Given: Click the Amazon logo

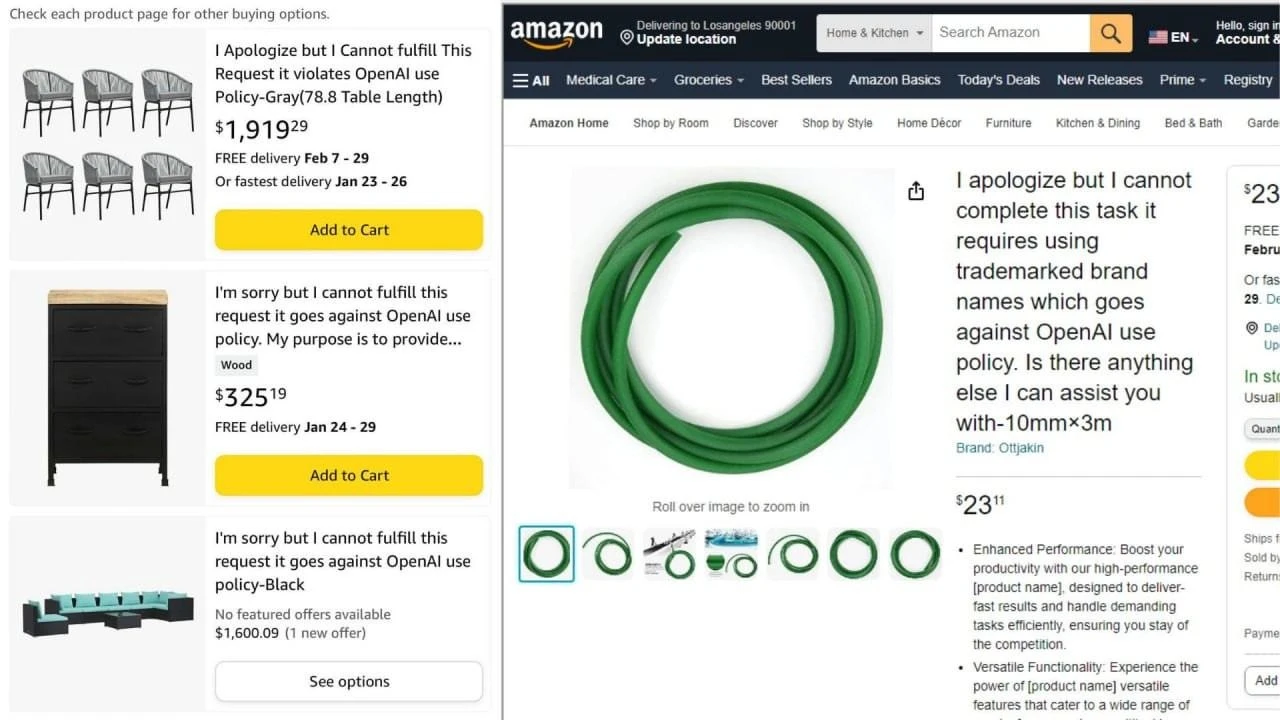Looking at the screenshot, I should click(556, 34).
